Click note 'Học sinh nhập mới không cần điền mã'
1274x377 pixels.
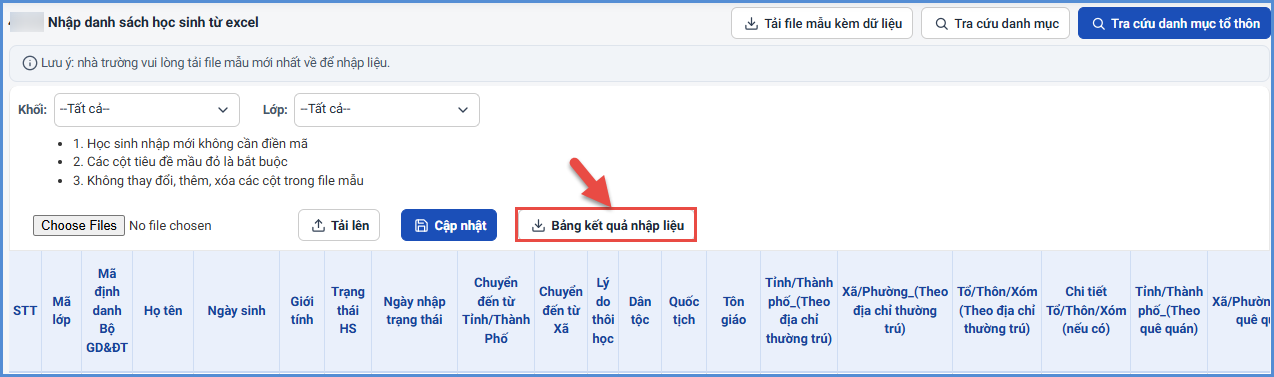tap(190, 143)
